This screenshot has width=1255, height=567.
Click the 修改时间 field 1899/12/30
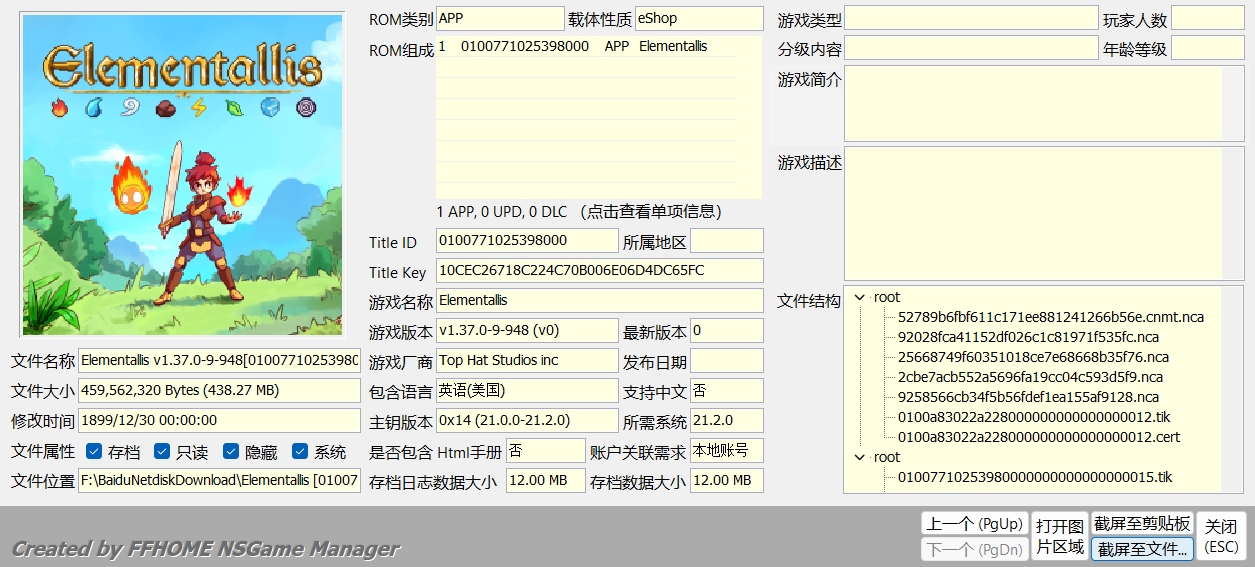(219, 421)
